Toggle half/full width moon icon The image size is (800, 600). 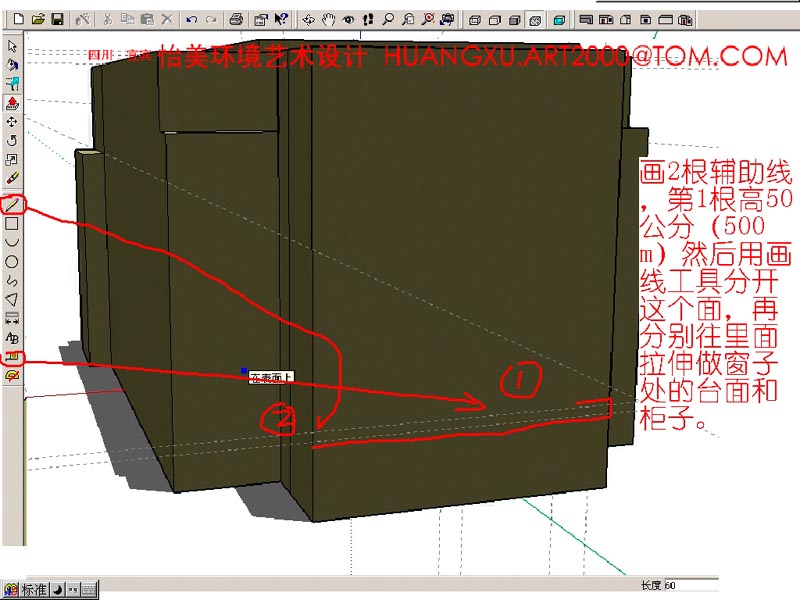[x=58, y=590]
